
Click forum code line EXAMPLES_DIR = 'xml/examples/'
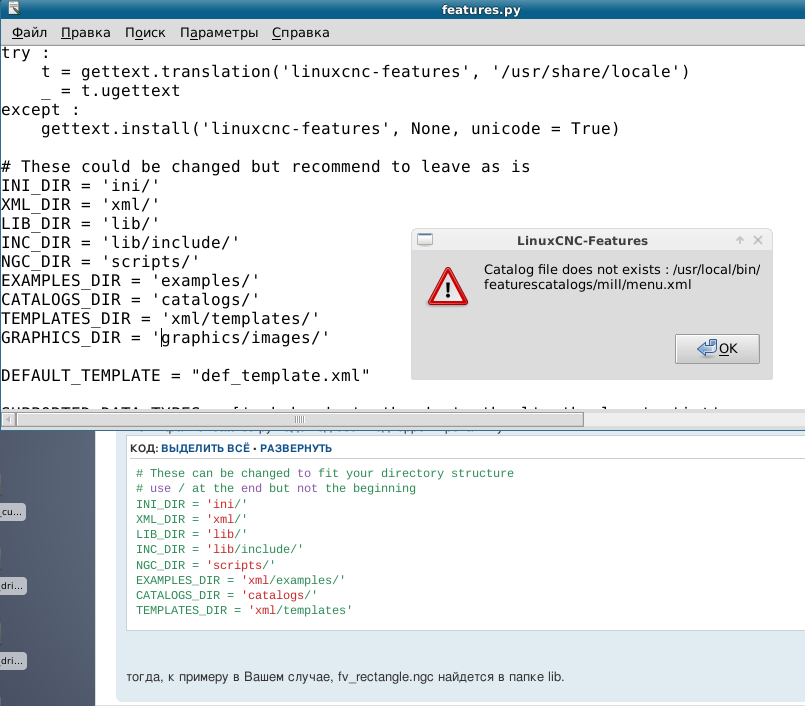(x=240, y=580)
